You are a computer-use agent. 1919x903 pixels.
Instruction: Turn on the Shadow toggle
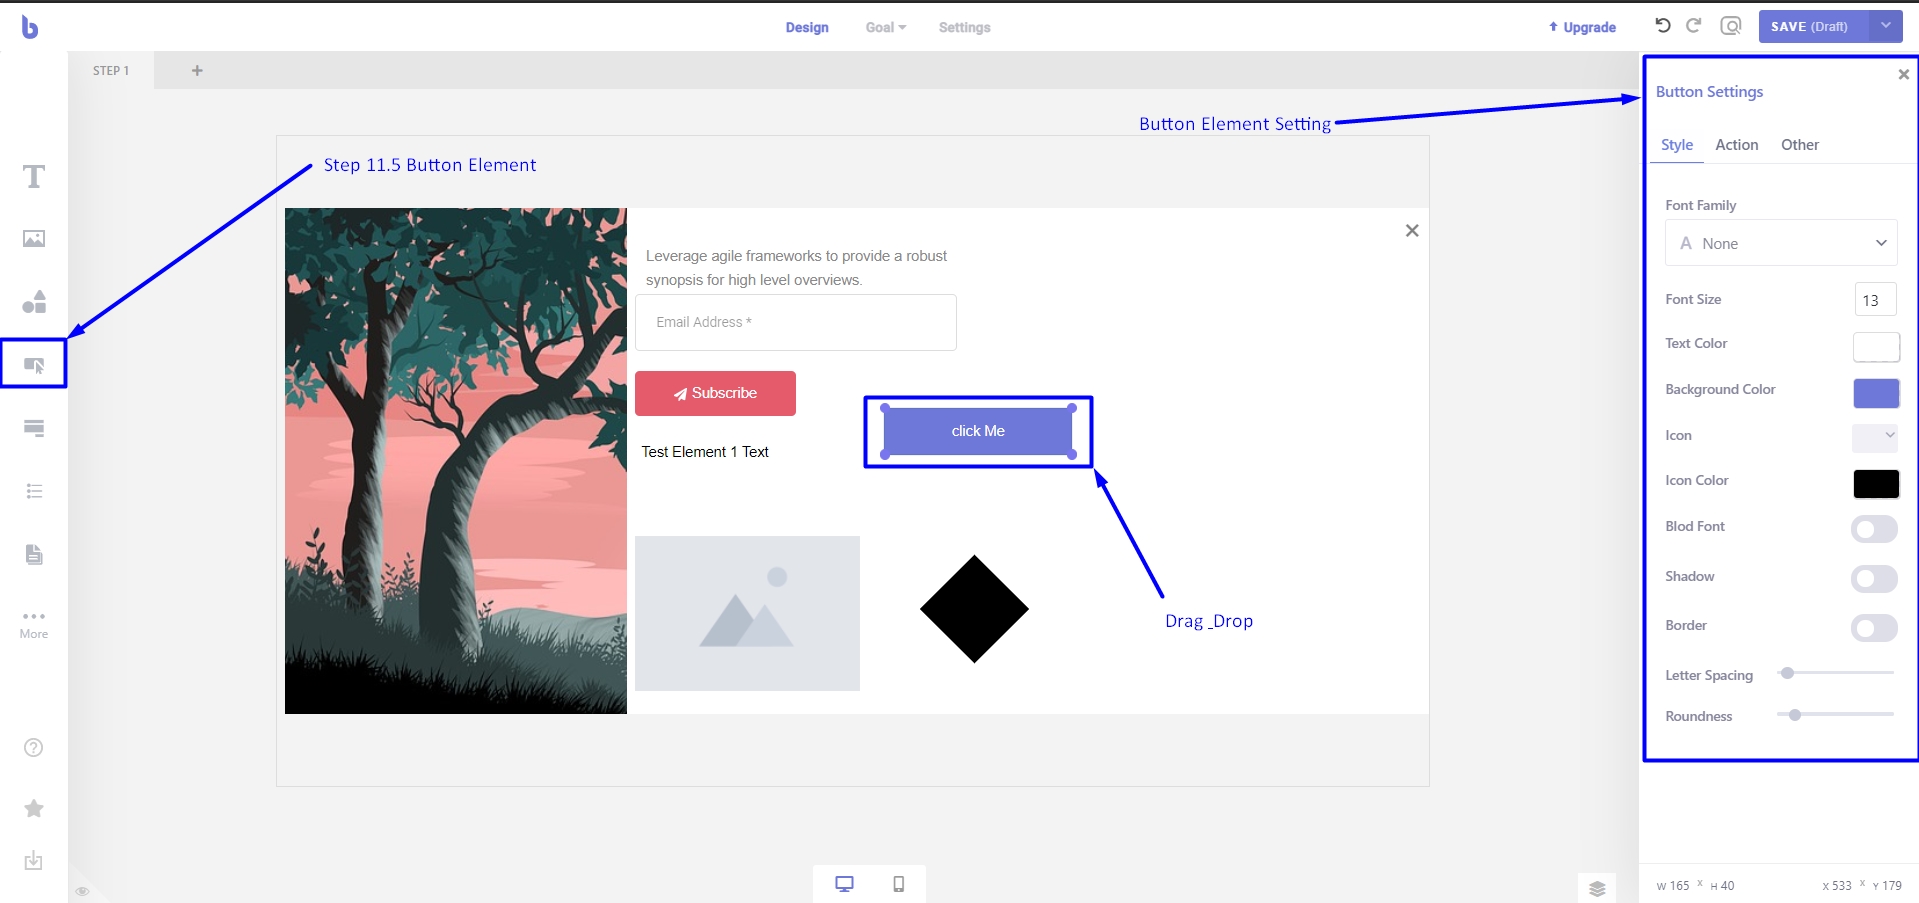(1874, 578)
